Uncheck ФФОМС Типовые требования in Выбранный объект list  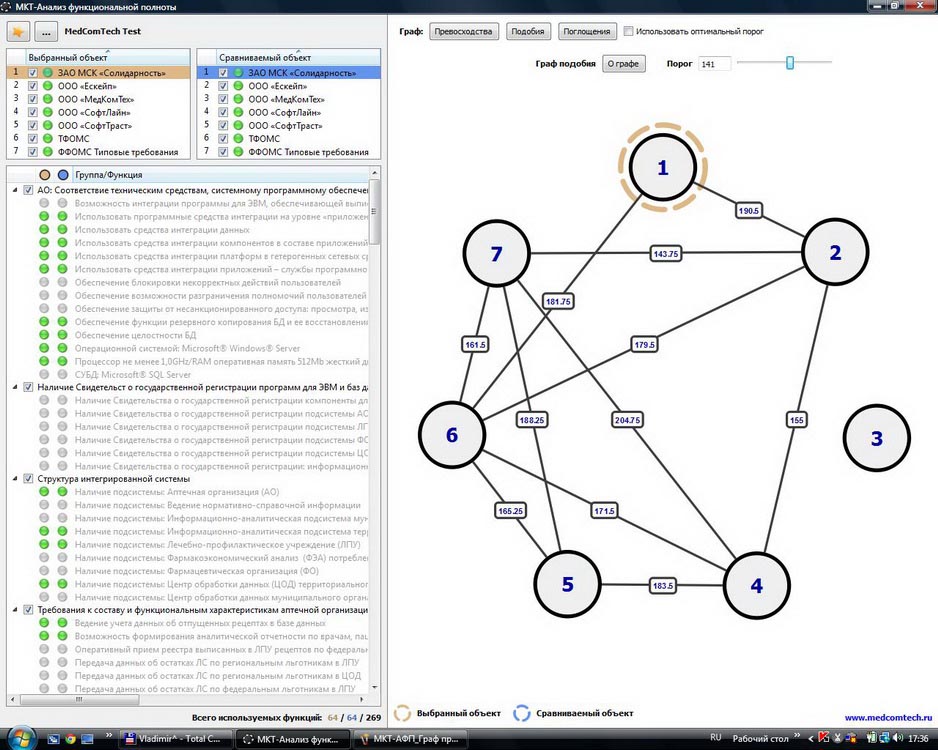click(33, 152)
